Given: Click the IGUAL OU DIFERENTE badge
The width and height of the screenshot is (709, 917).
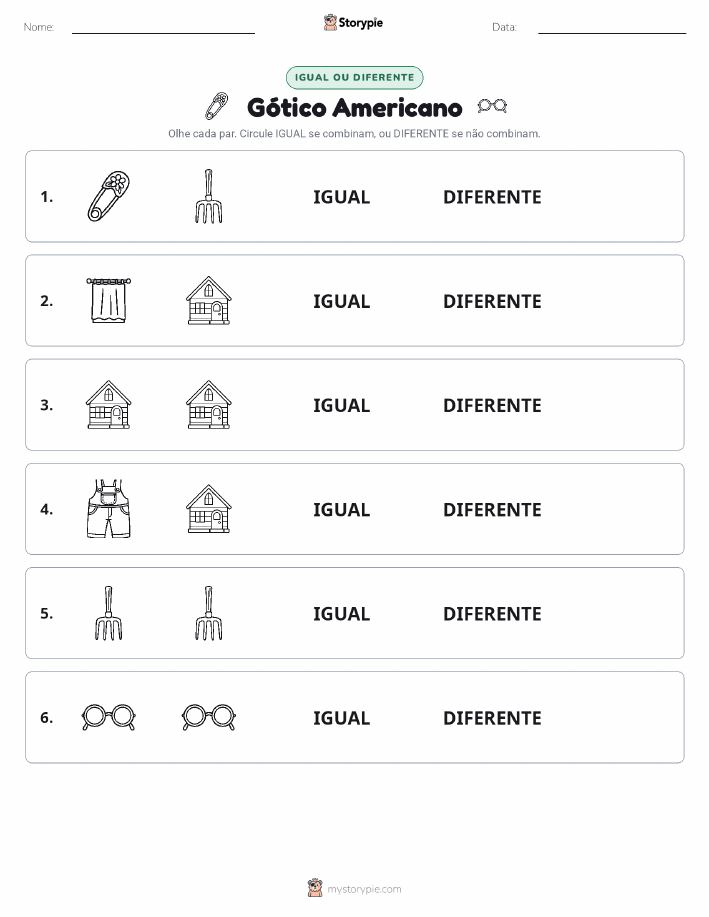Looking at the screenshot, I should 354,77.
